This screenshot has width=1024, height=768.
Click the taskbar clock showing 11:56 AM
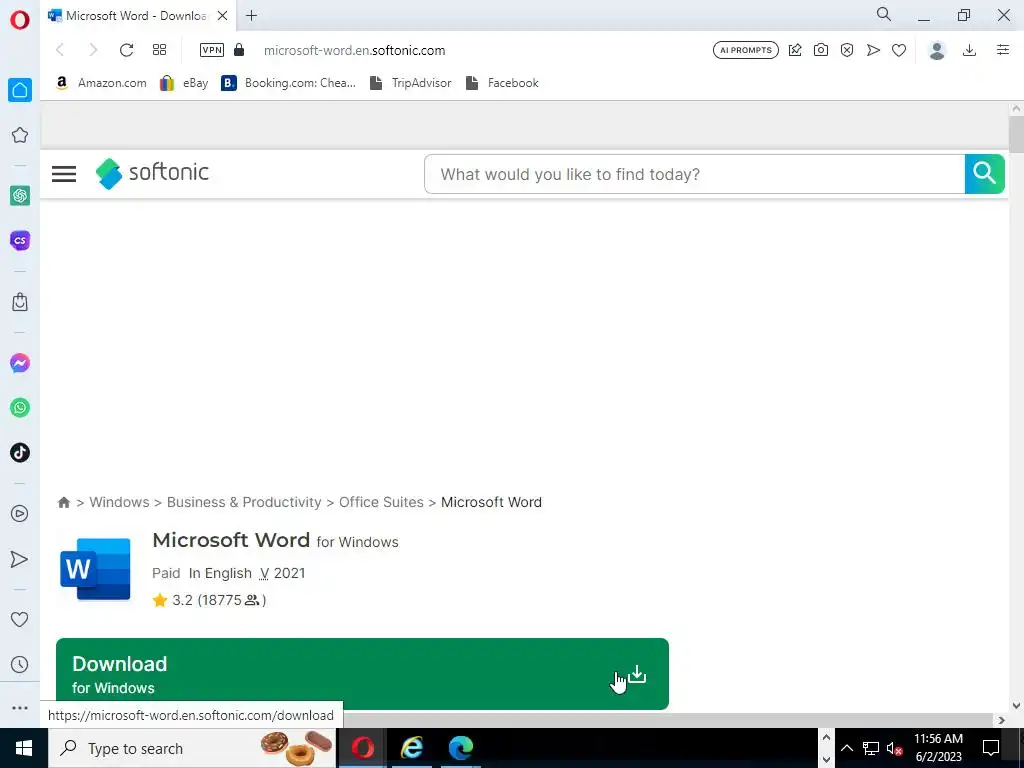[938, 748]
